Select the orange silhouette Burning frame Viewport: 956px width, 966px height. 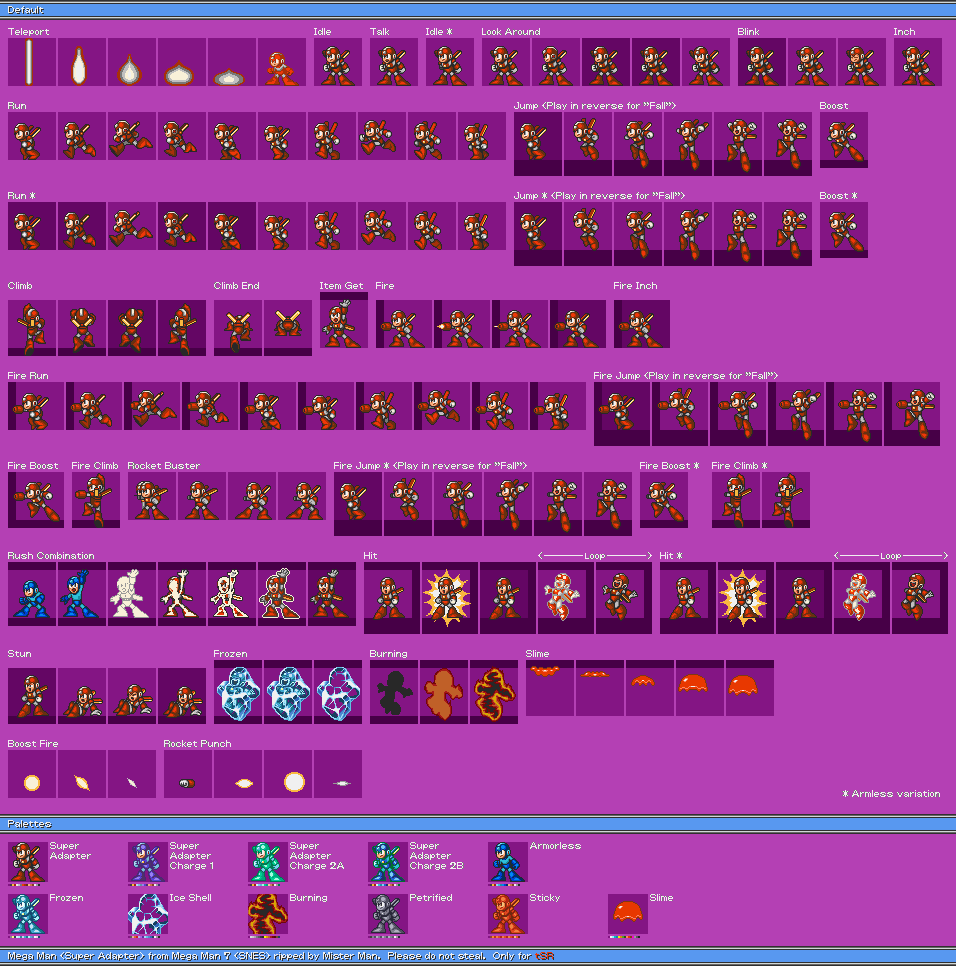coord(444,692)
